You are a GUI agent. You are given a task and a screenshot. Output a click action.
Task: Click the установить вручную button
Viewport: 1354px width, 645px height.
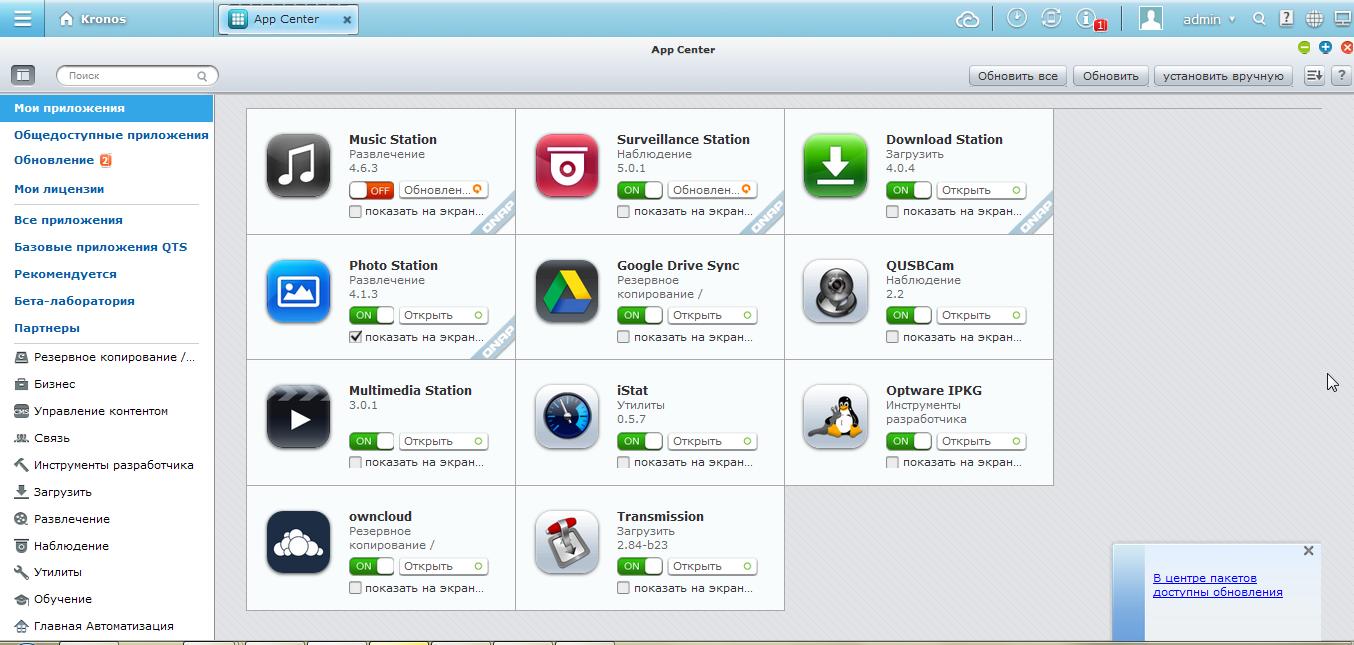pos(1223,76)
